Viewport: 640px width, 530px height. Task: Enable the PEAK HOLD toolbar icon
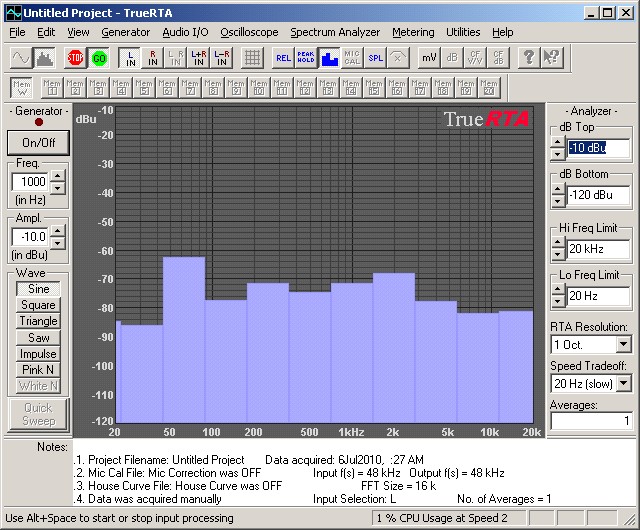coord(306,57)
